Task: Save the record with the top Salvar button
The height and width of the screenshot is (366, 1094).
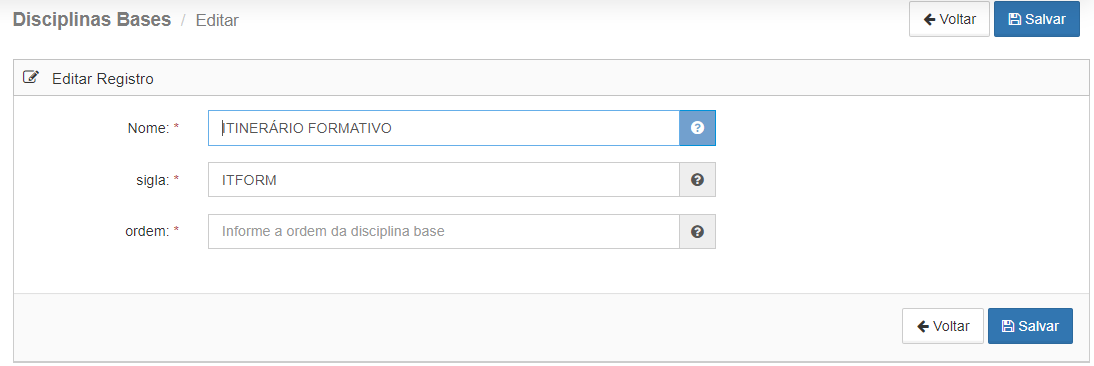Action: tap(1037, 20)
